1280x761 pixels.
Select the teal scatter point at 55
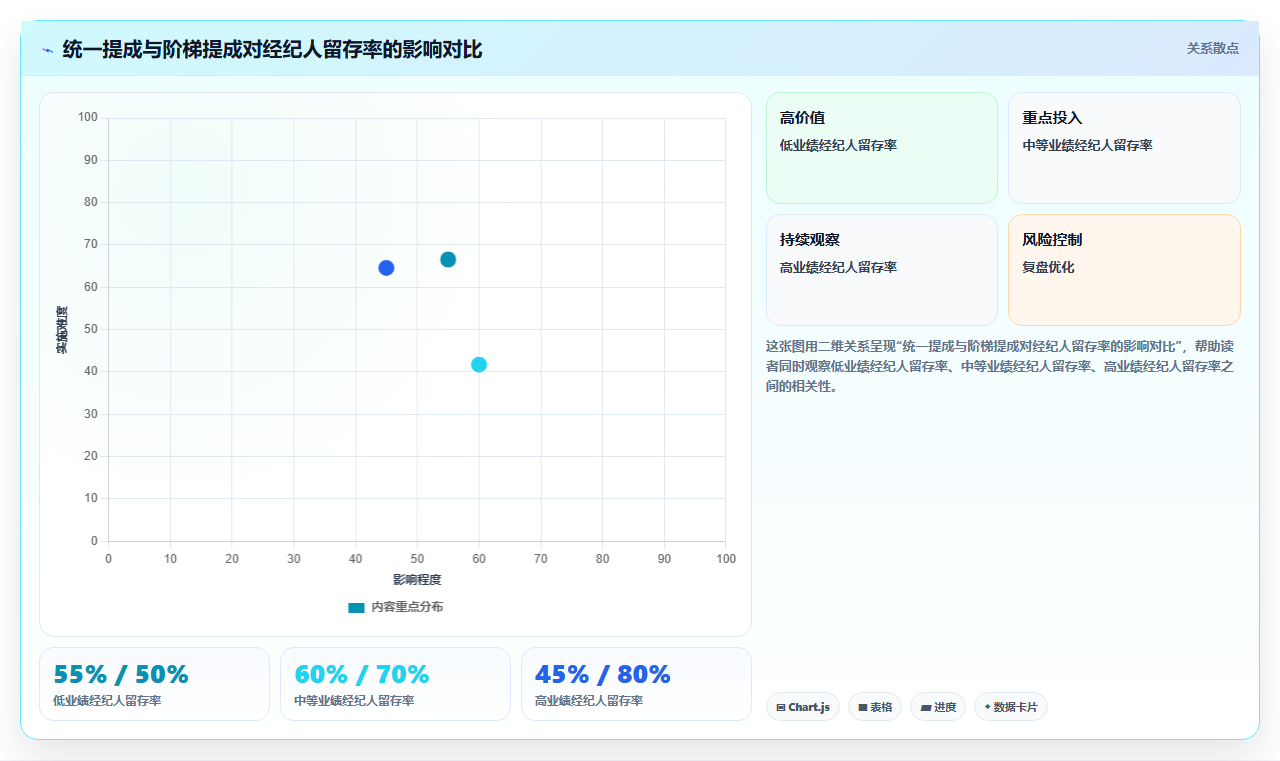click(x=448, y=260)
